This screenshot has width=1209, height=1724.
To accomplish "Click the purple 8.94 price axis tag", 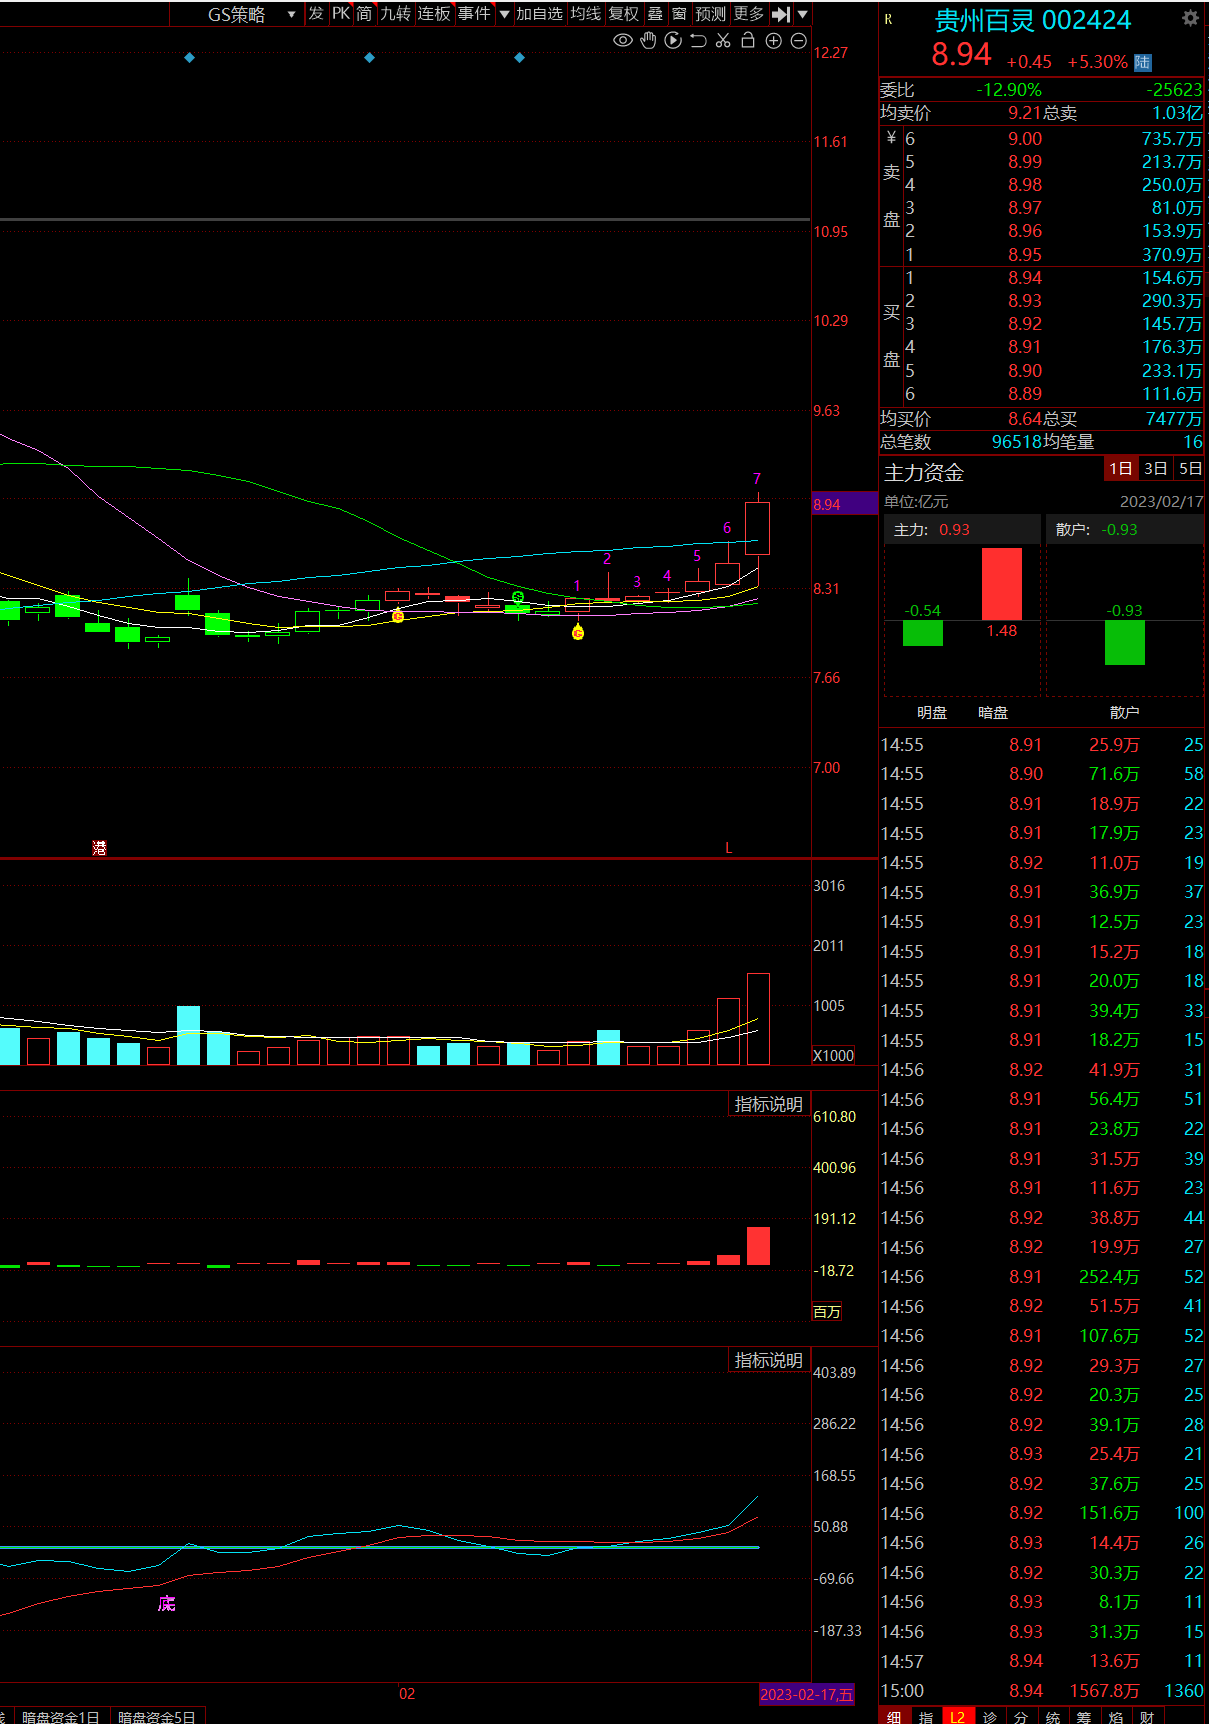I will 844,504.
